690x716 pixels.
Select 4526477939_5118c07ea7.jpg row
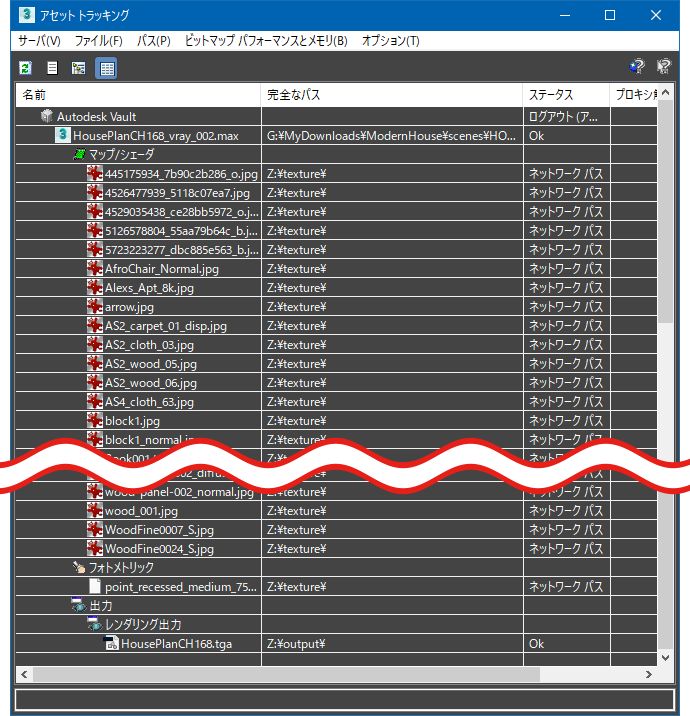(337, 193)
